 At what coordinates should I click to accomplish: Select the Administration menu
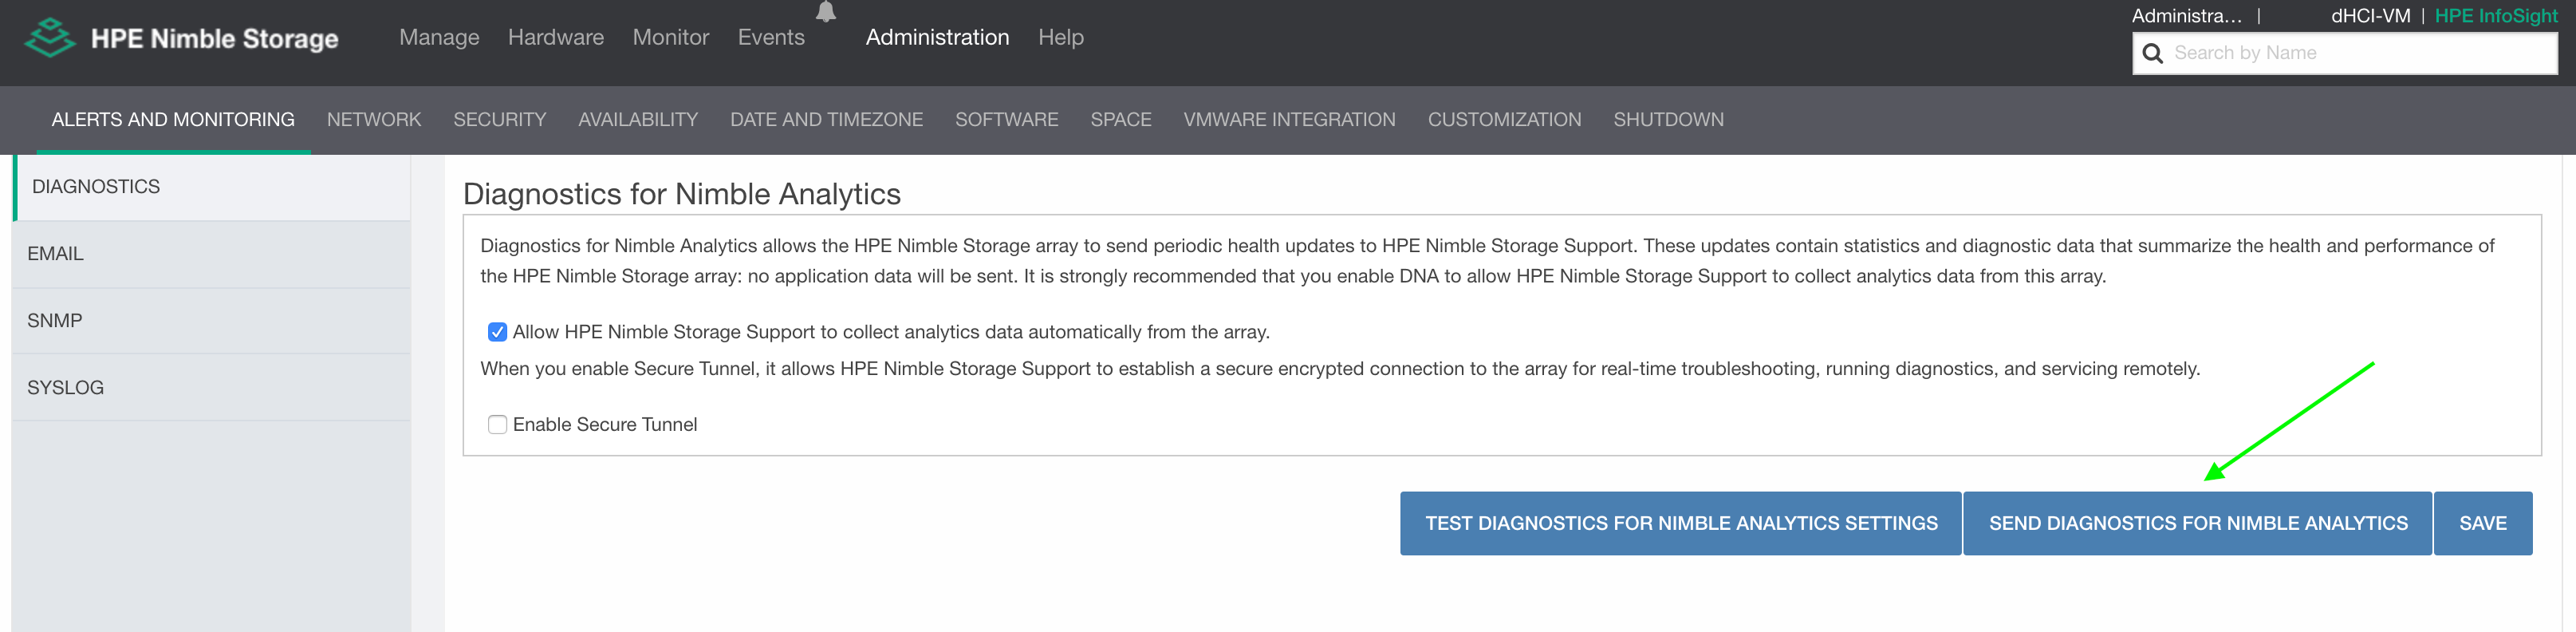coord(937,37)
